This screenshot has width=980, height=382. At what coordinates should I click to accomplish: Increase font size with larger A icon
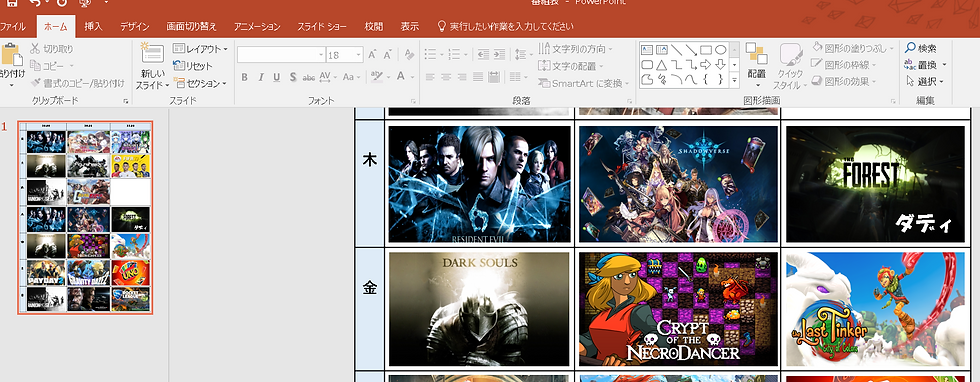(372, 55)
